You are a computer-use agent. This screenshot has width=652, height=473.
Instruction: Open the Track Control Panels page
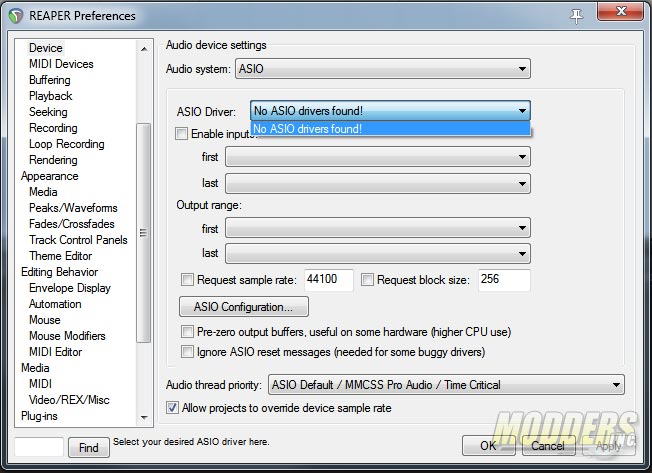78,240
